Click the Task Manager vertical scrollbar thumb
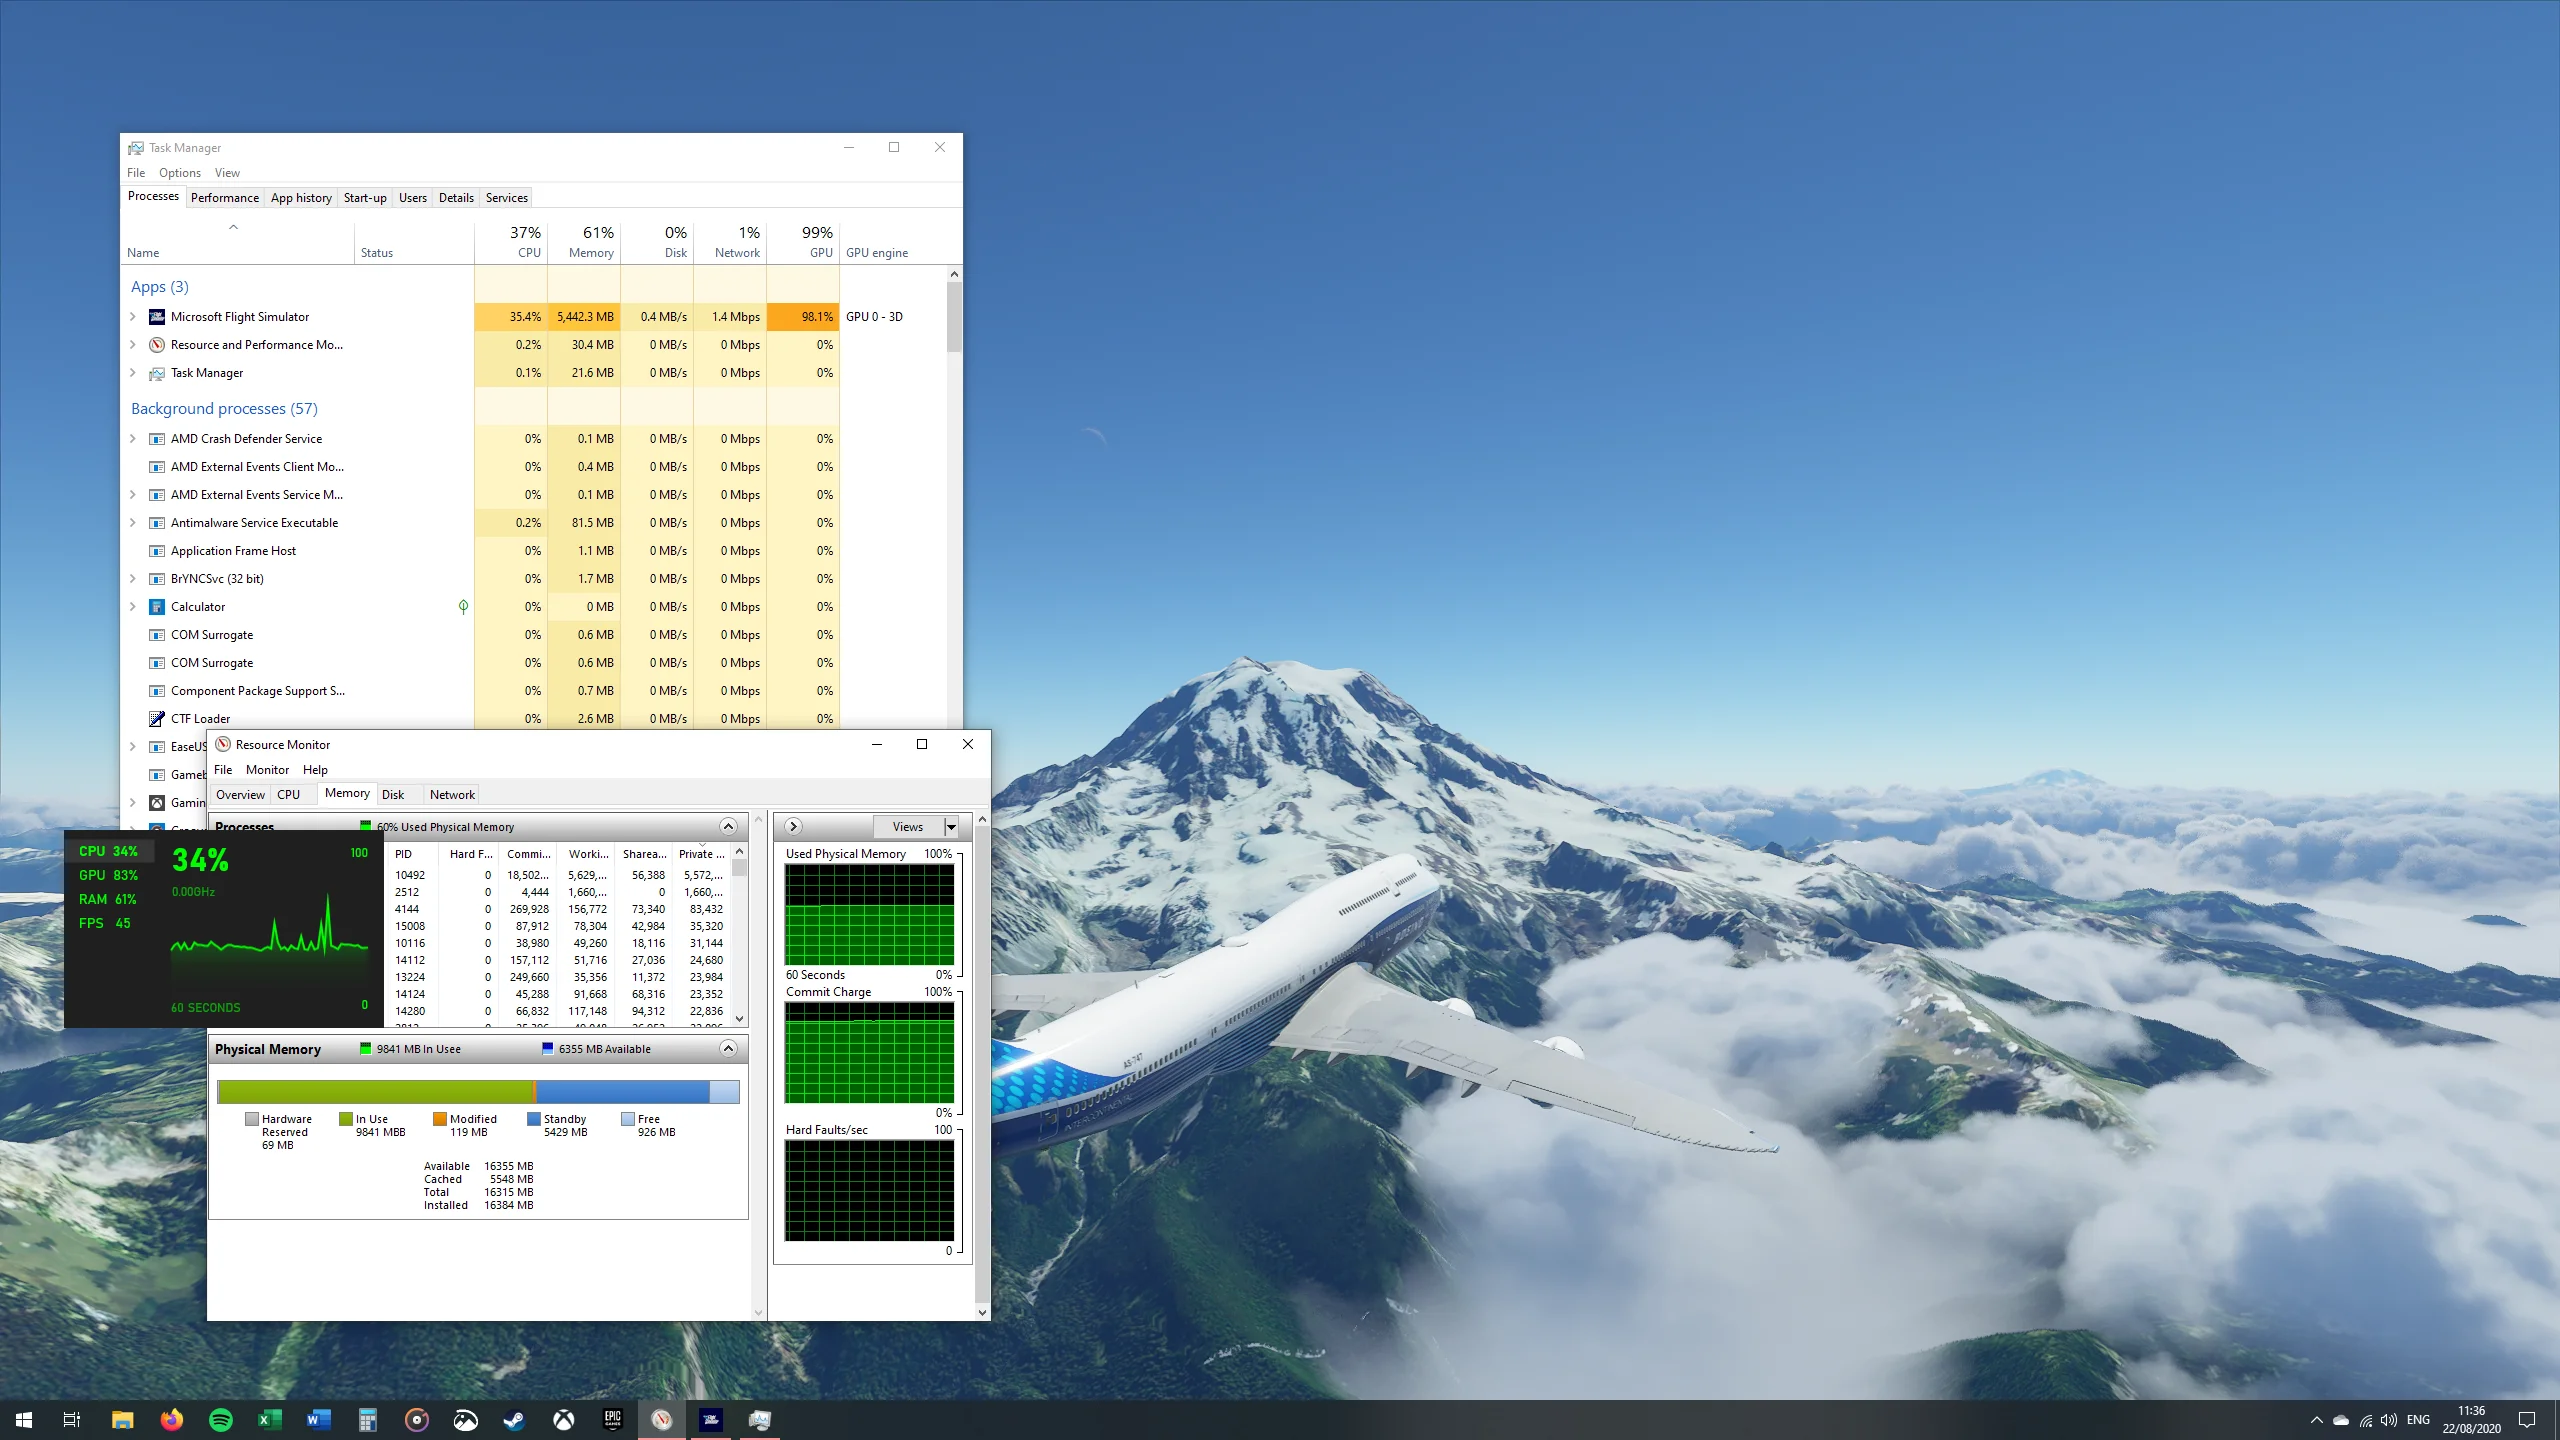 (x=954, y=318)
